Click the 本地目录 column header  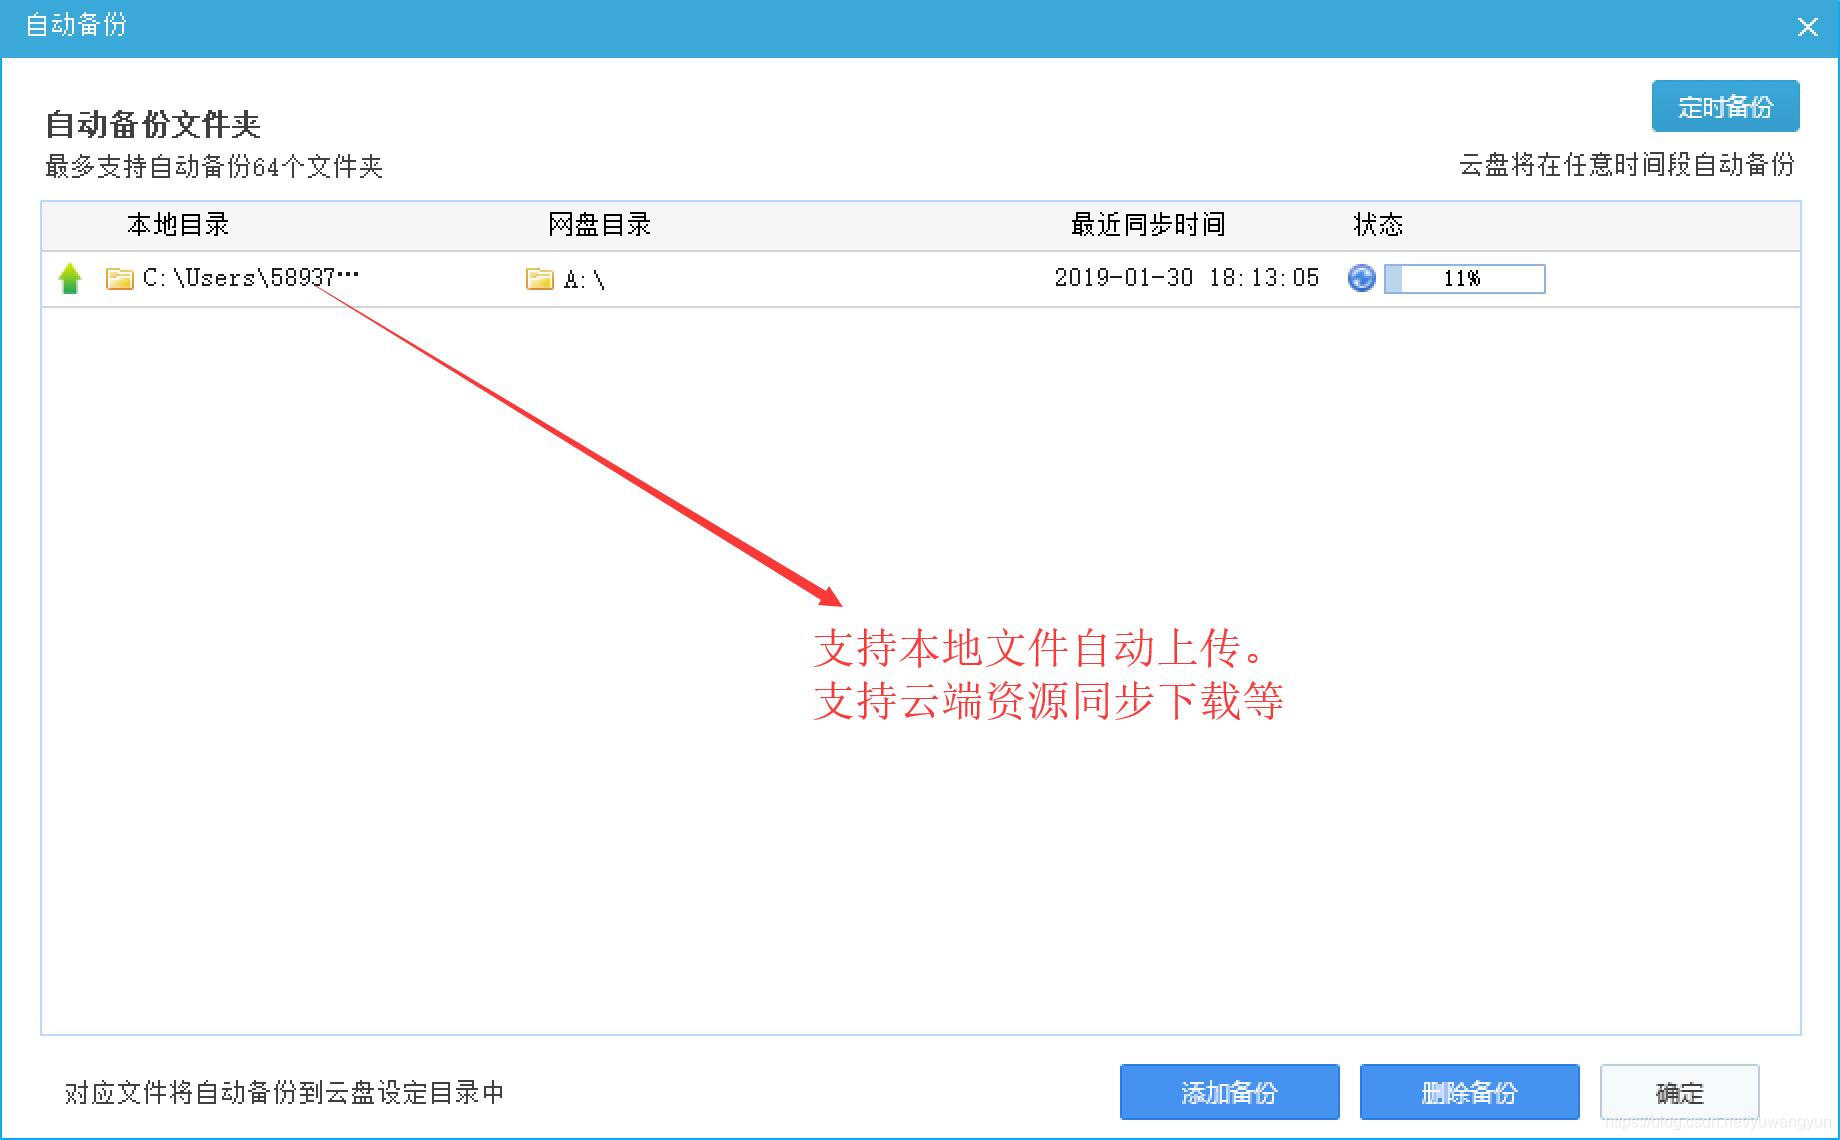coord(178,225)
